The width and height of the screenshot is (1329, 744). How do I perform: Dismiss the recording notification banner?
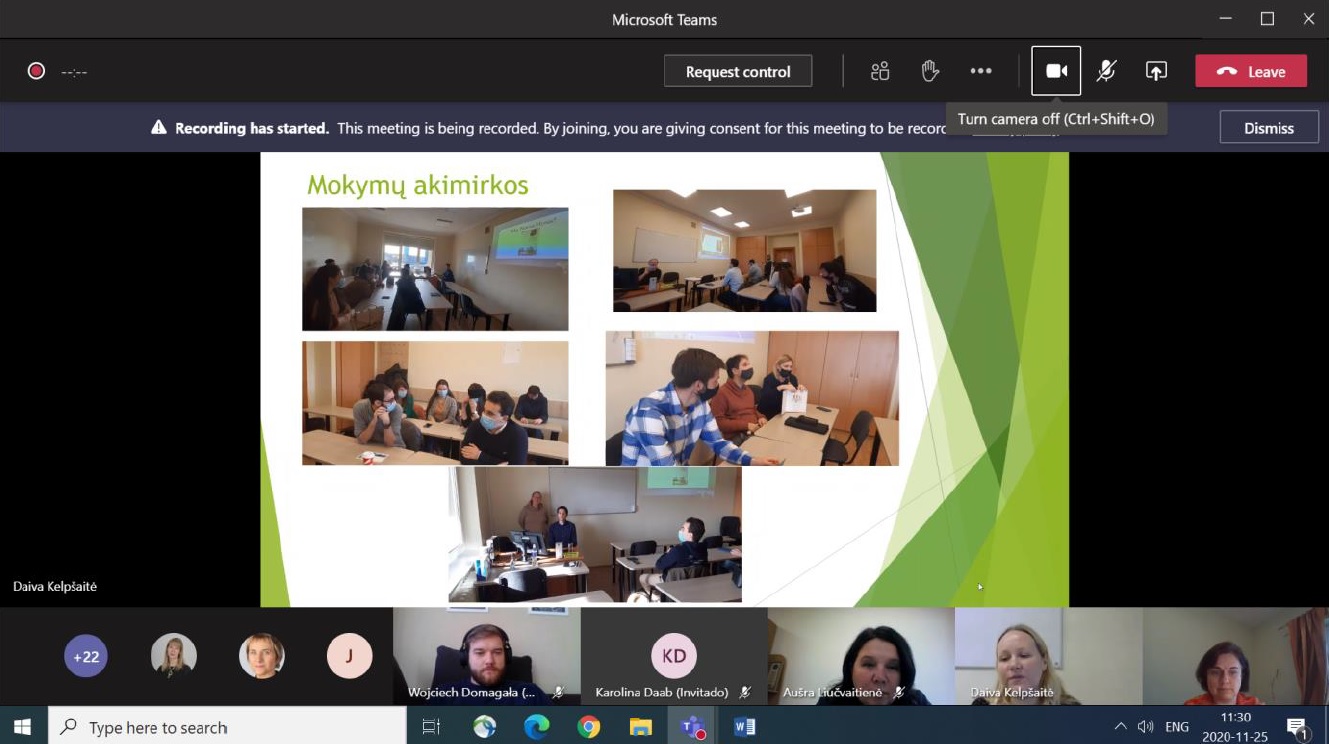1268,128
